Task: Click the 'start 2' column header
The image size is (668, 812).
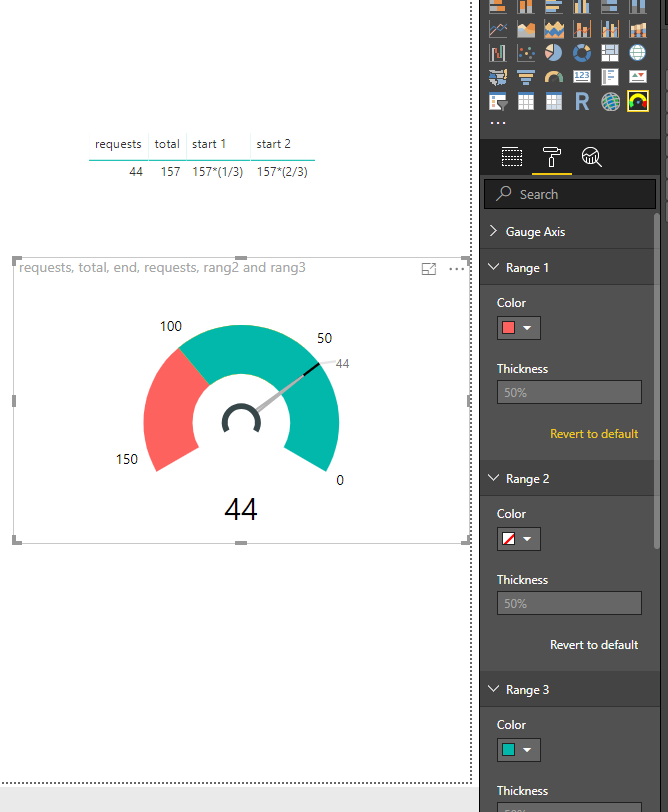Action: [x=273, y=144]
